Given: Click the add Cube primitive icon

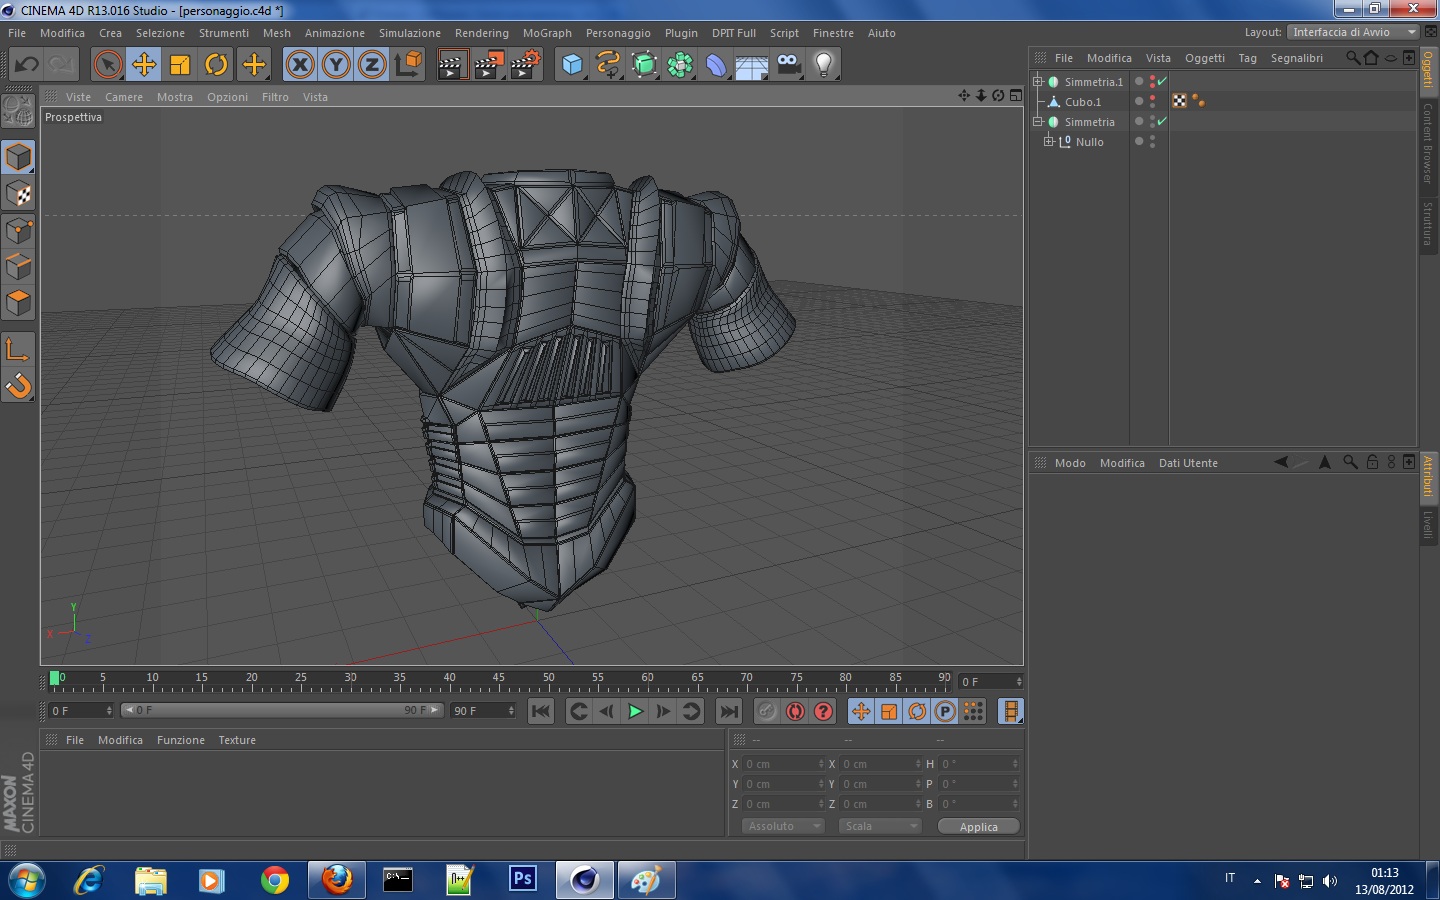Looking at the screenshot, I should coord(572,65).
